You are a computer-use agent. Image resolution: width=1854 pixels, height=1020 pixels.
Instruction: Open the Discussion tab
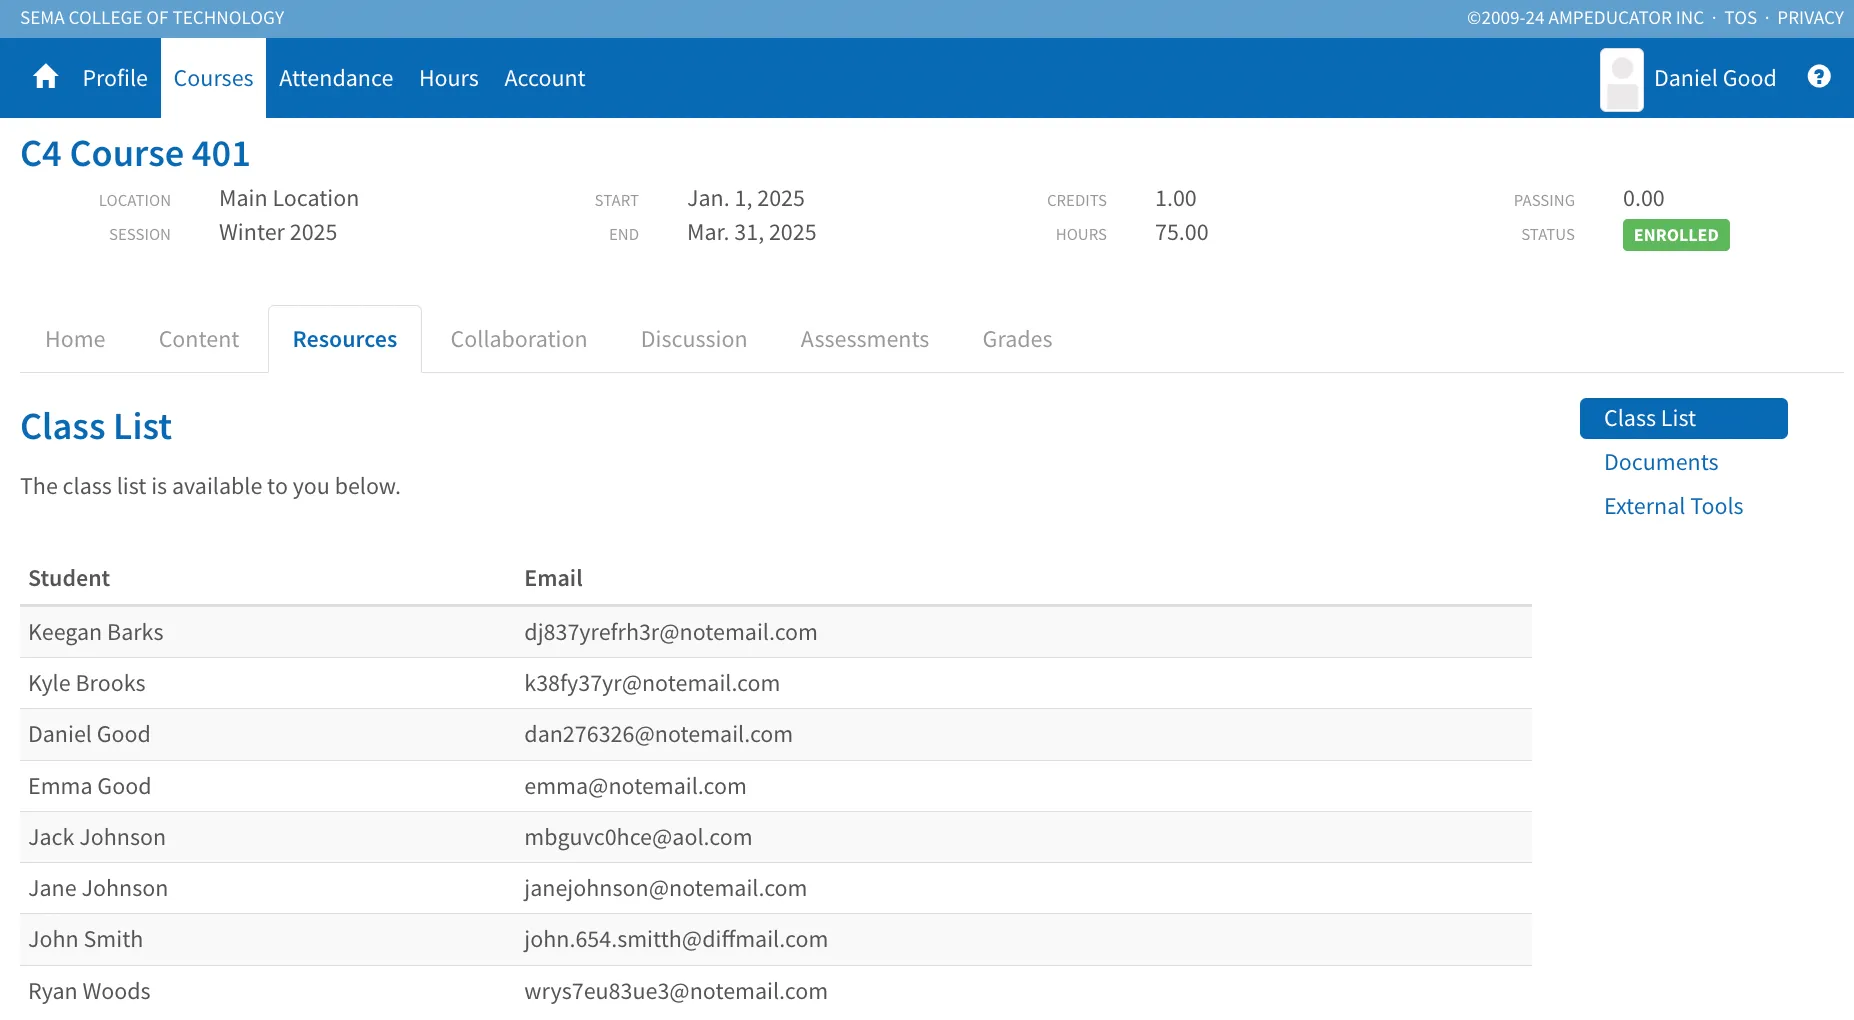pos(694,339)
